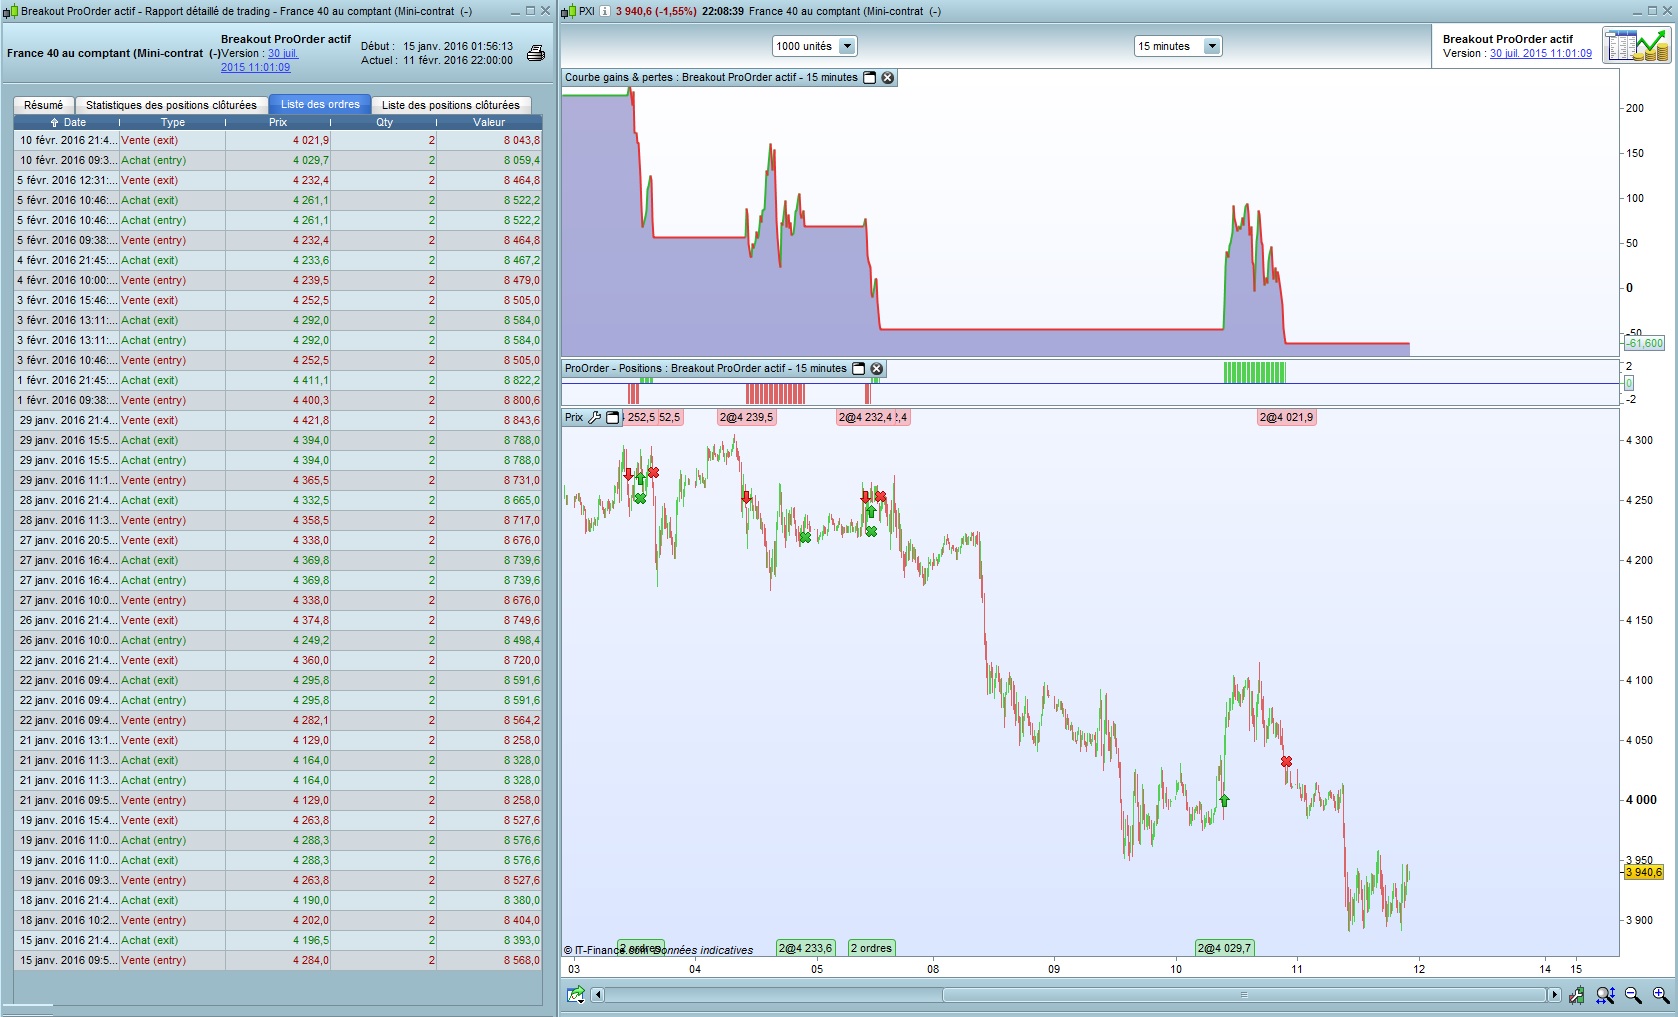Open Statistiques des positions clôturées tab
Image resolution: width=1678 pixels, height=1017 pixels.
tap(171, 105)
